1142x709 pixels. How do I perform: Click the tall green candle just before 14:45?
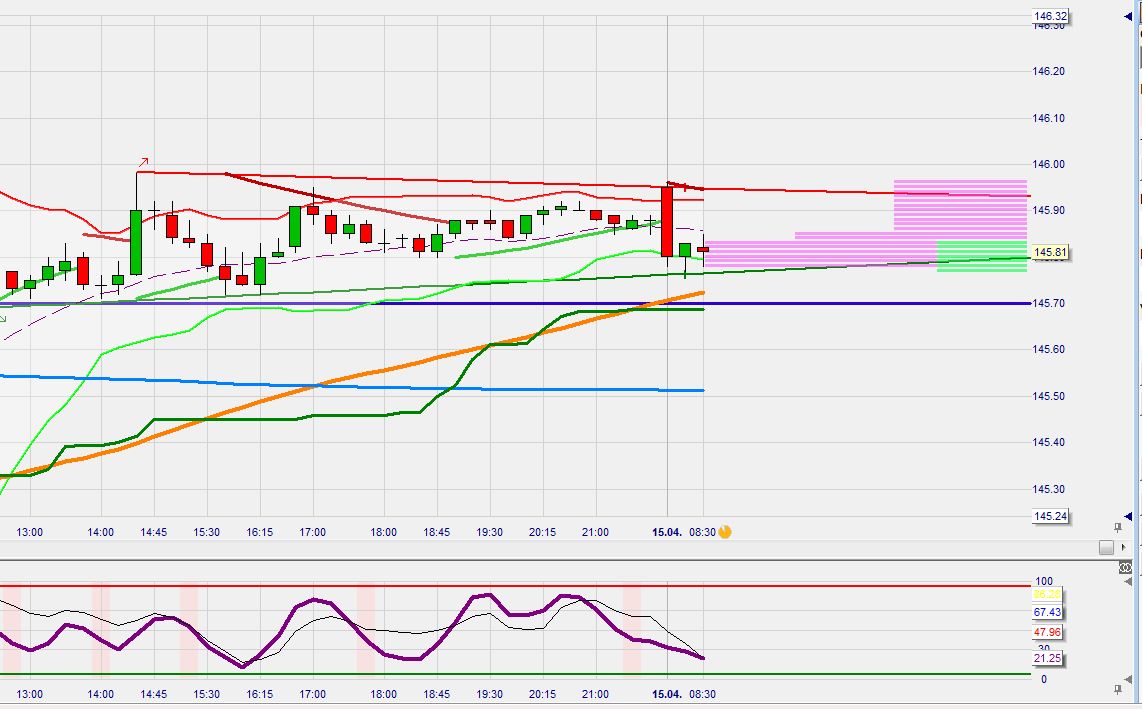click(136, 242)
